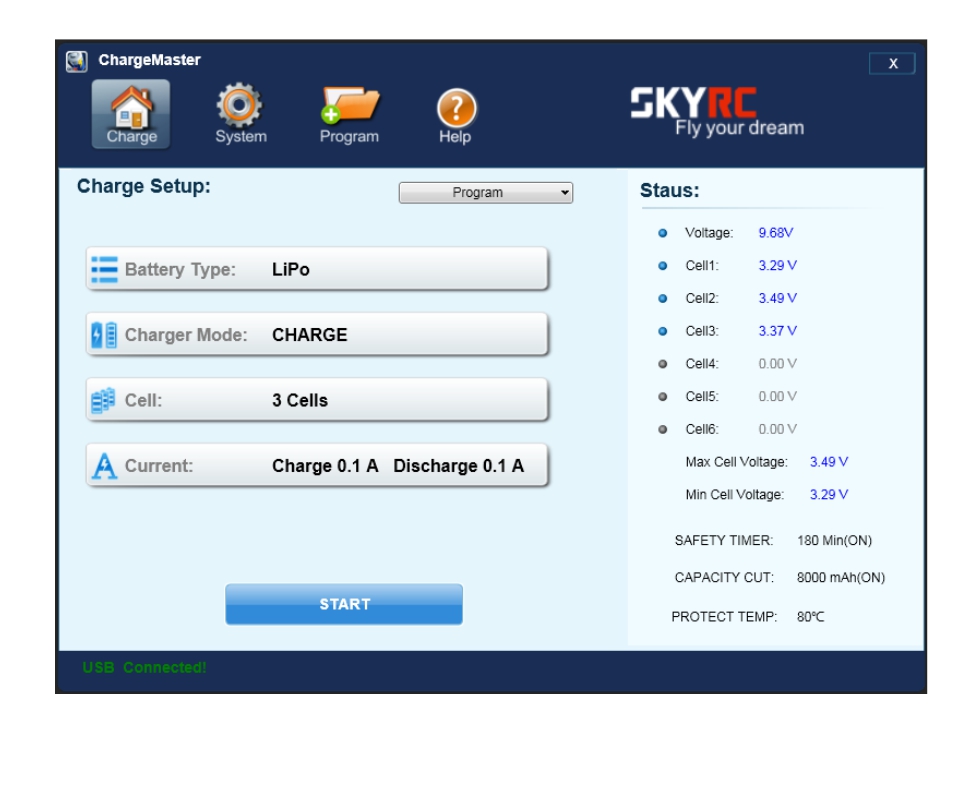Start charging with the START button

[x=344, y=604]
